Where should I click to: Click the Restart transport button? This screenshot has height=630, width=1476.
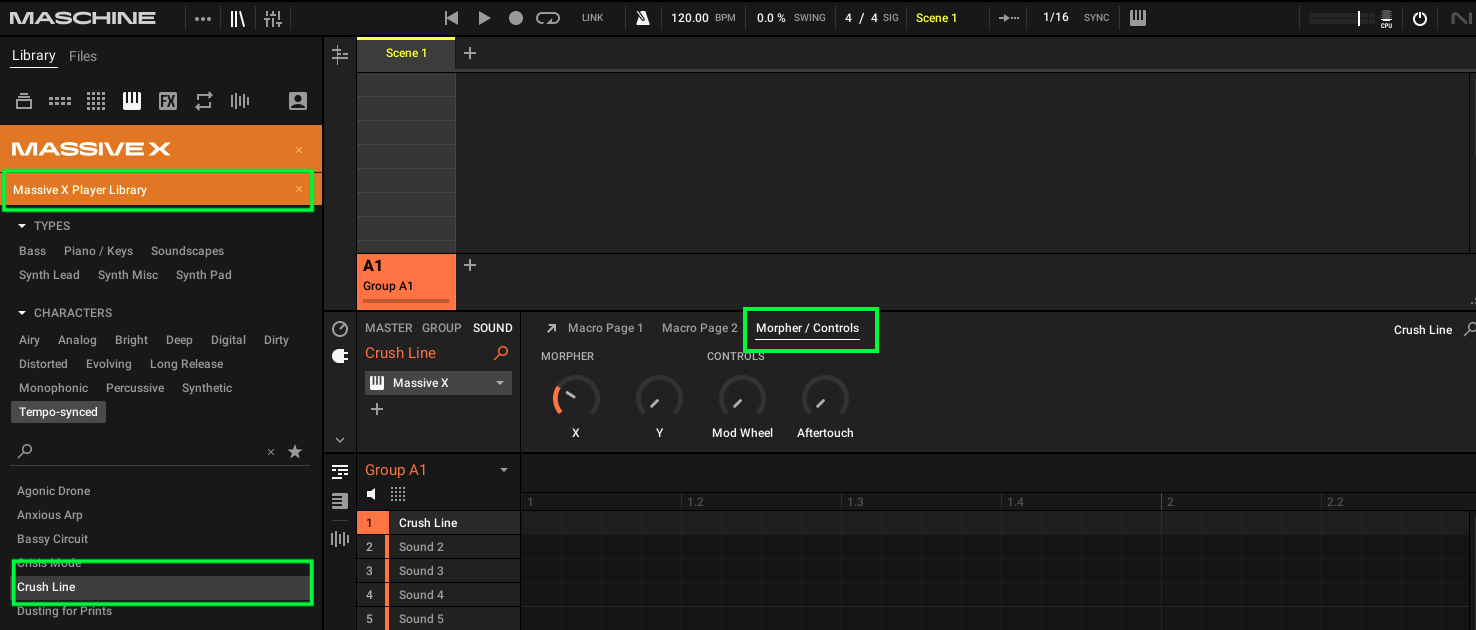click(452, 18)
